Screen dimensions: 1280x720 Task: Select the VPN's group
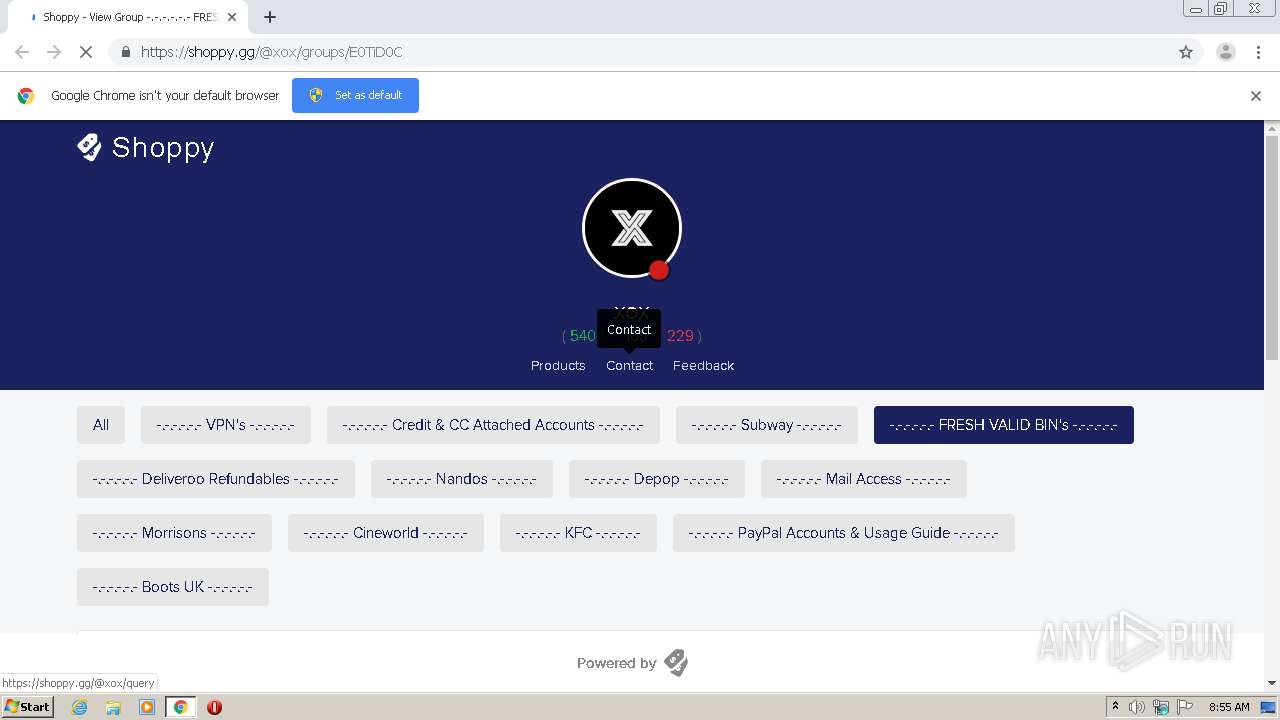226,425
